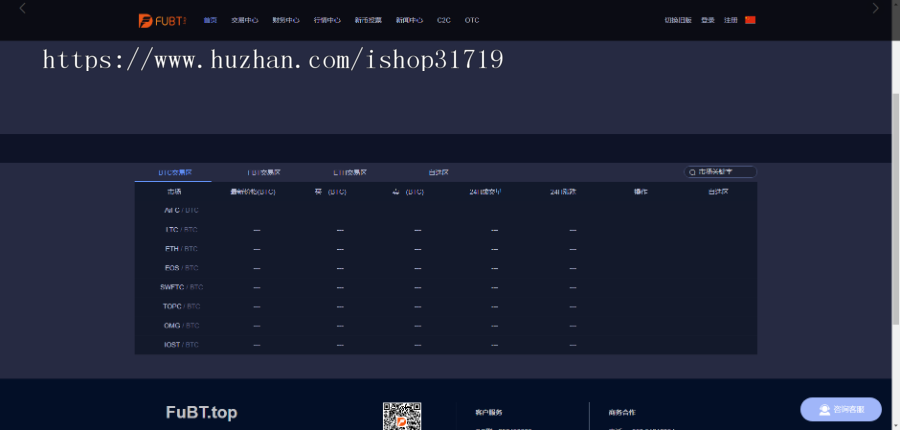Click the 市场 column header
The height and width of the screenshot is (430, 900).
pyautogui.click(x=174, y=192)
